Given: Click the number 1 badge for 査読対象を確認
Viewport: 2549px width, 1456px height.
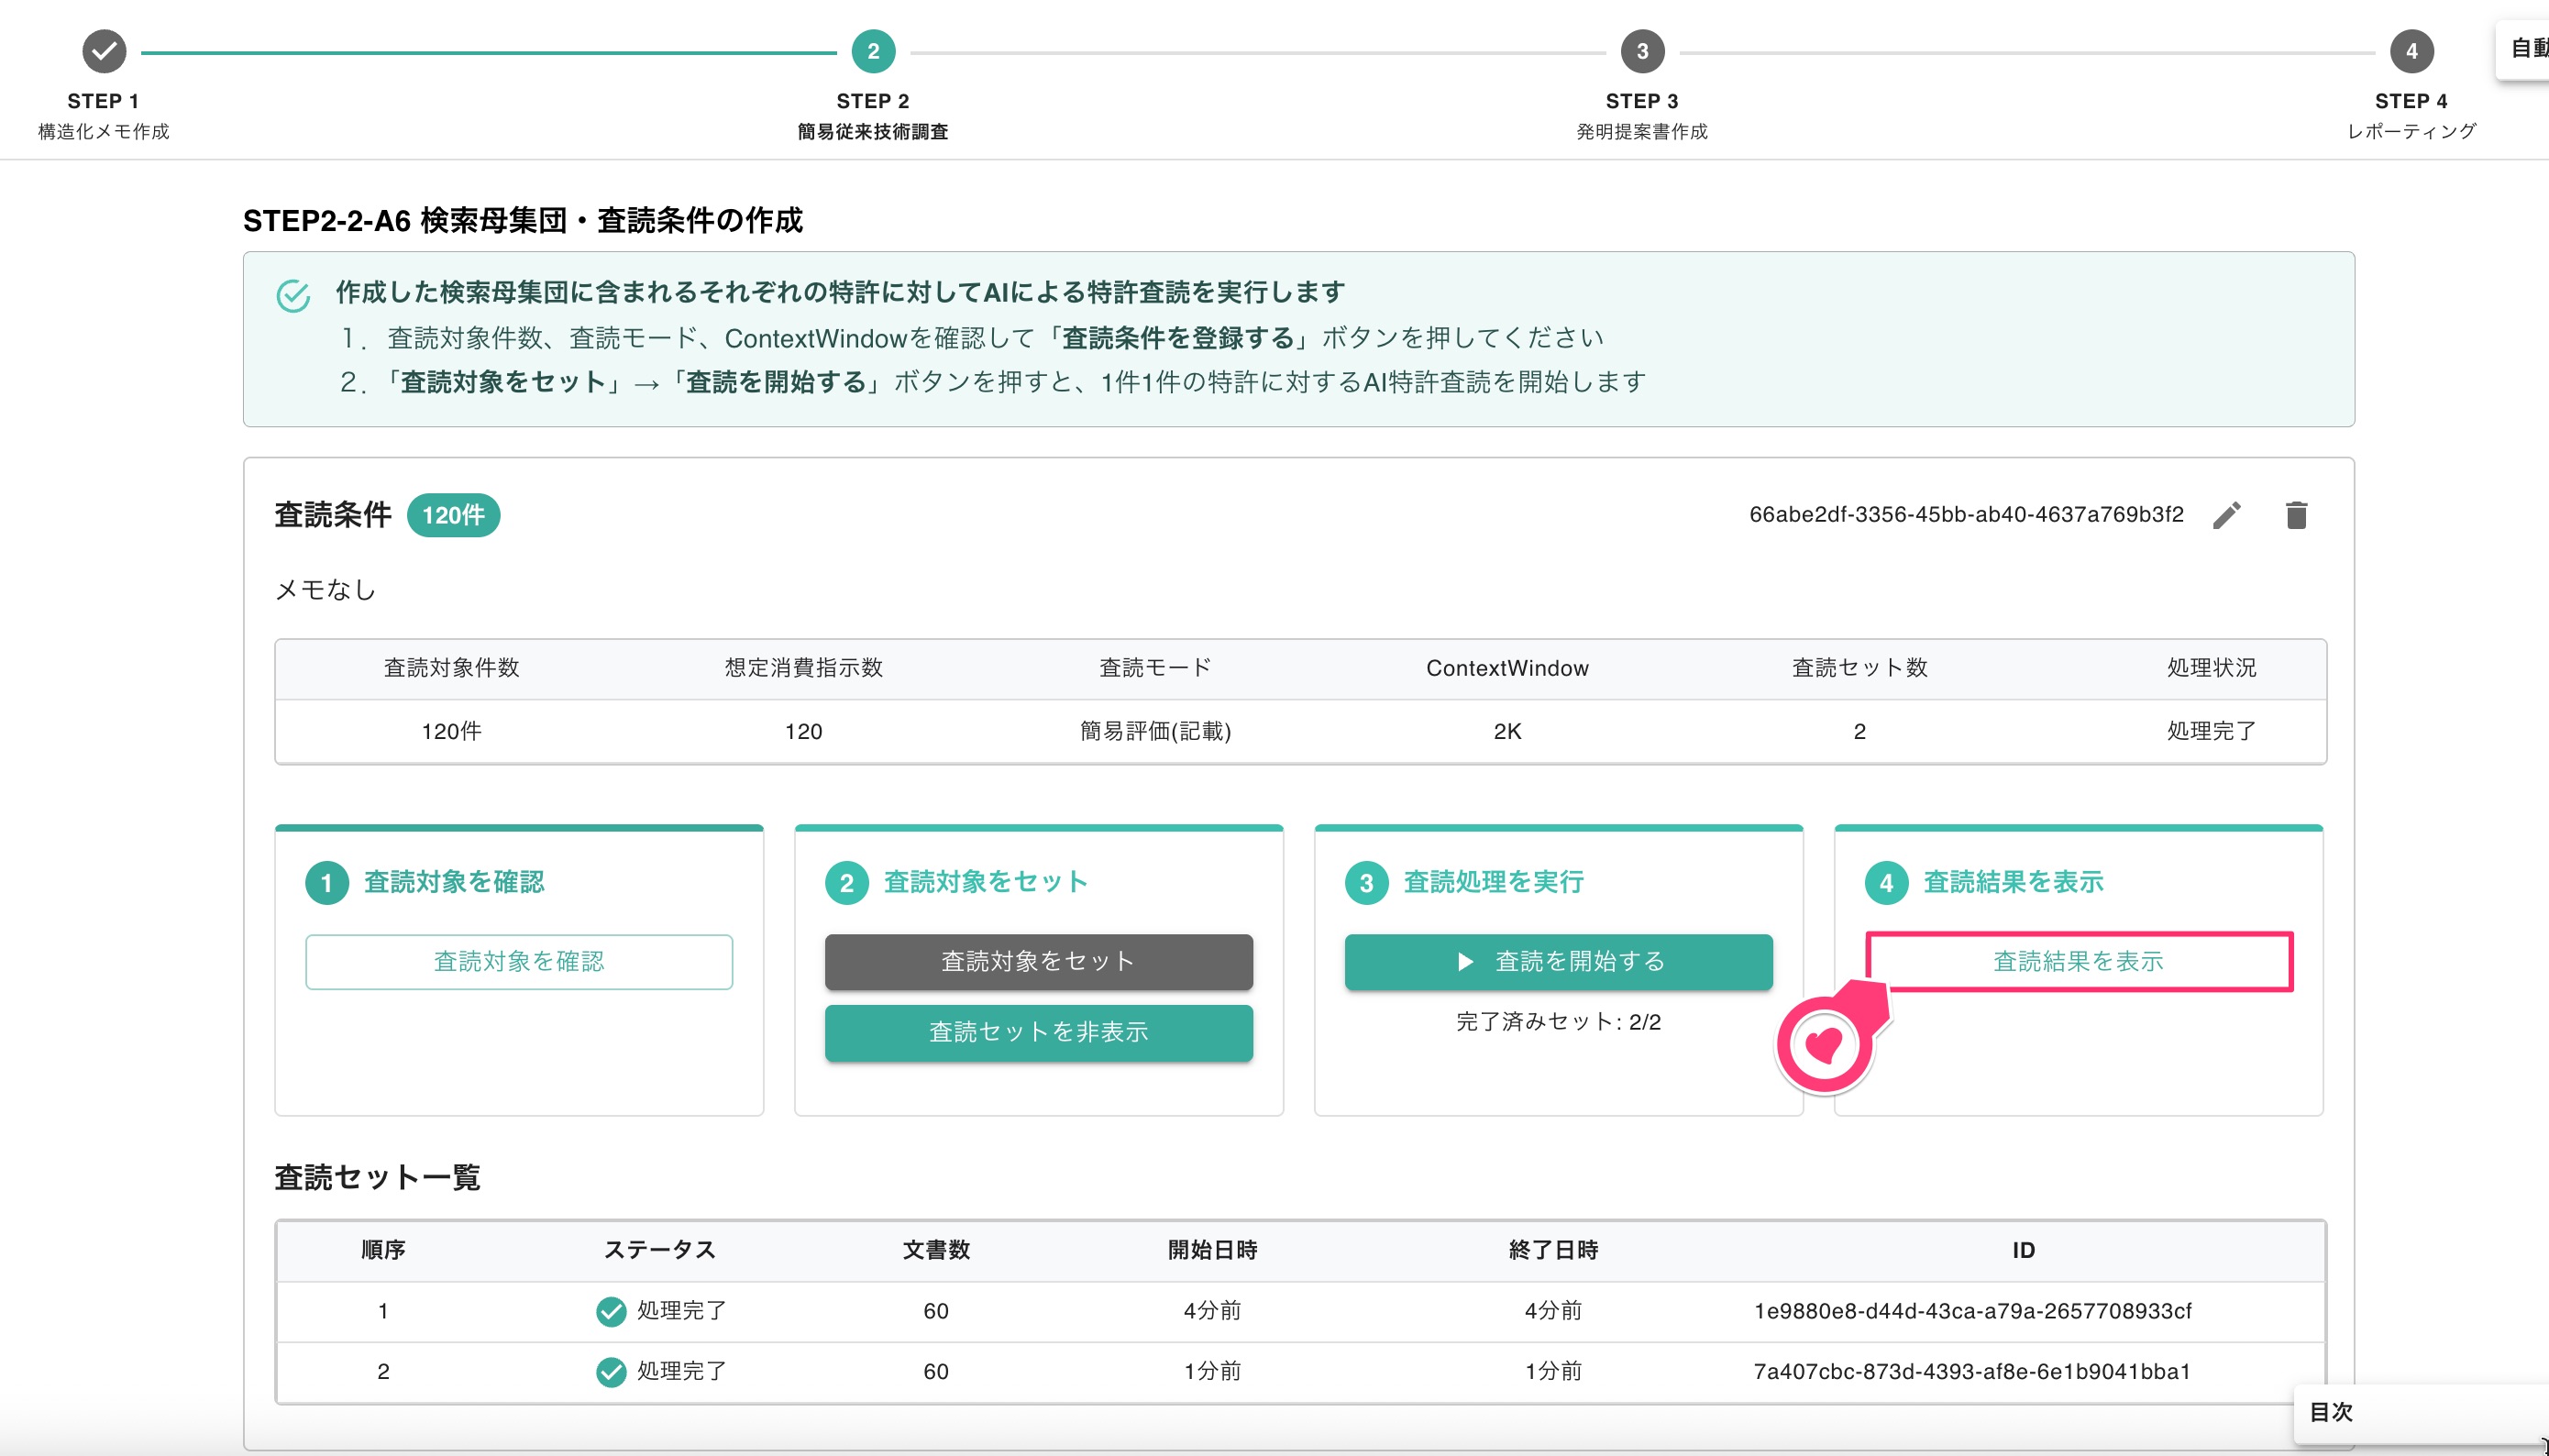Looking at the screenshot, I should click(327, 883).
